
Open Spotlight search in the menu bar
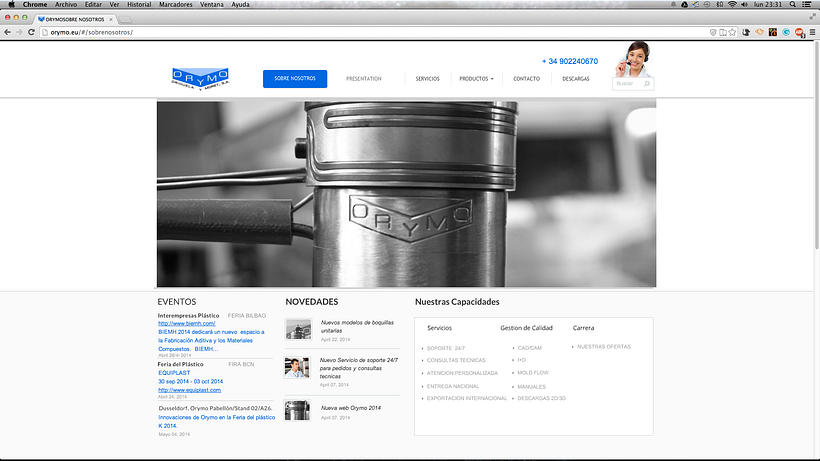point(793,4)
